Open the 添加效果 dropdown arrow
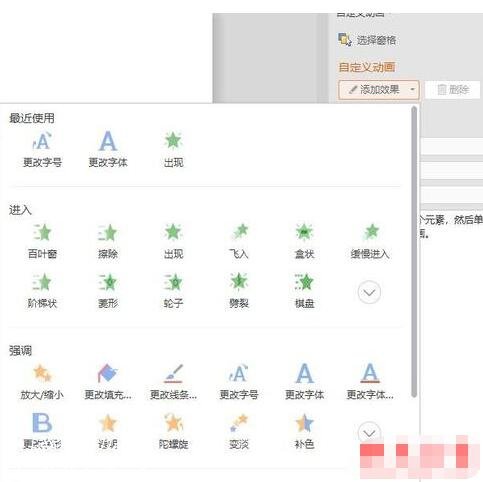The image size is (483, 482). click(x=413, y=90)
